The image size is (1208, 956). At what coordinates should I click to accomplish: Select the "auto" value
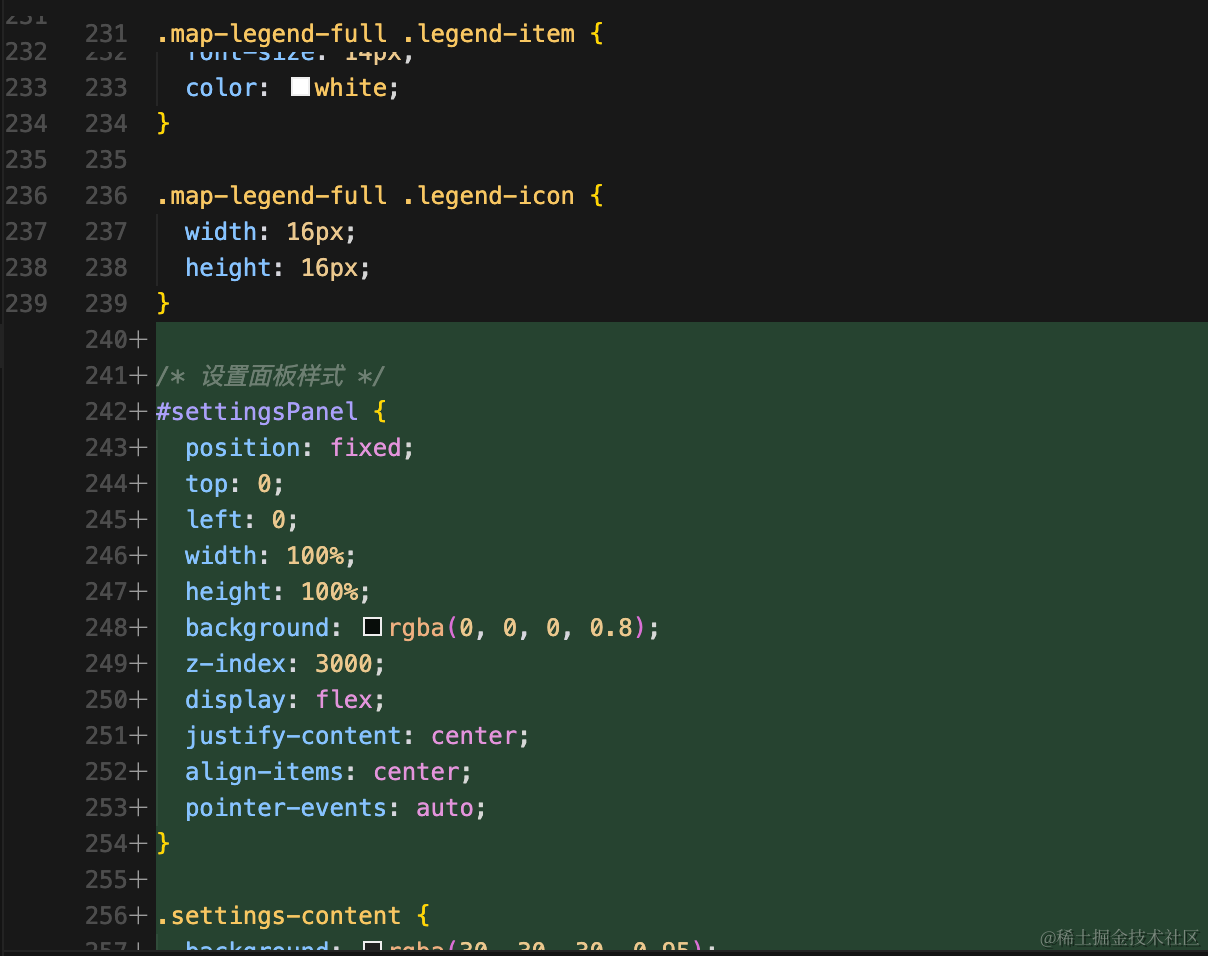444,807
